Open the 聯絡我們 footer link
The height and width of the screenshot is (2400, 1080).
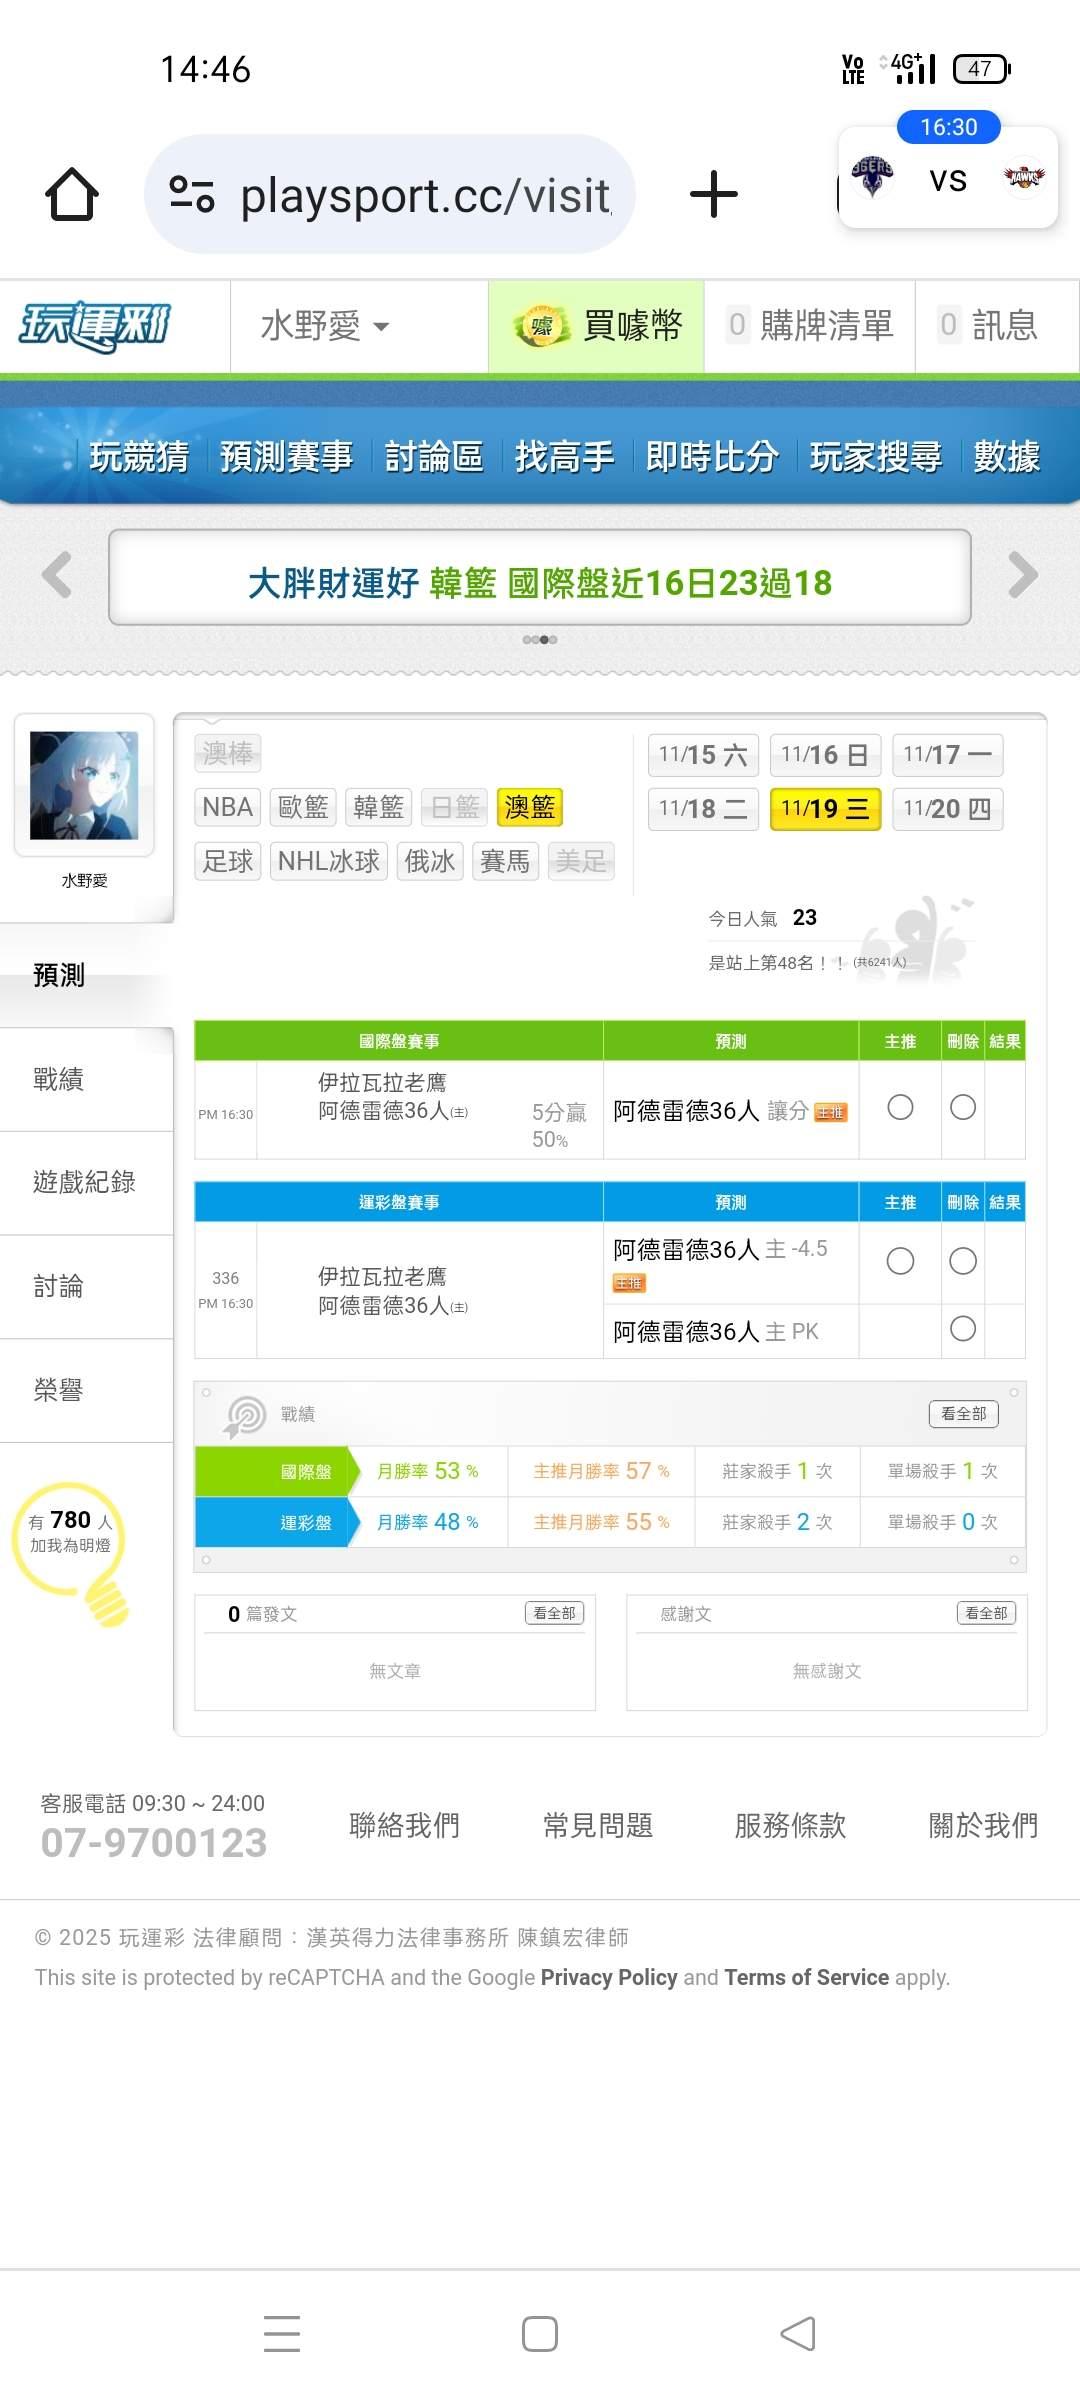(404, 1825)
